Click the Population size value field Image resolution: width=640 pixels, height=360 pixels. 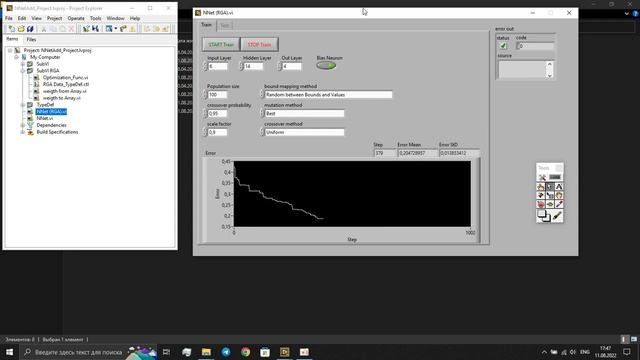217,95
